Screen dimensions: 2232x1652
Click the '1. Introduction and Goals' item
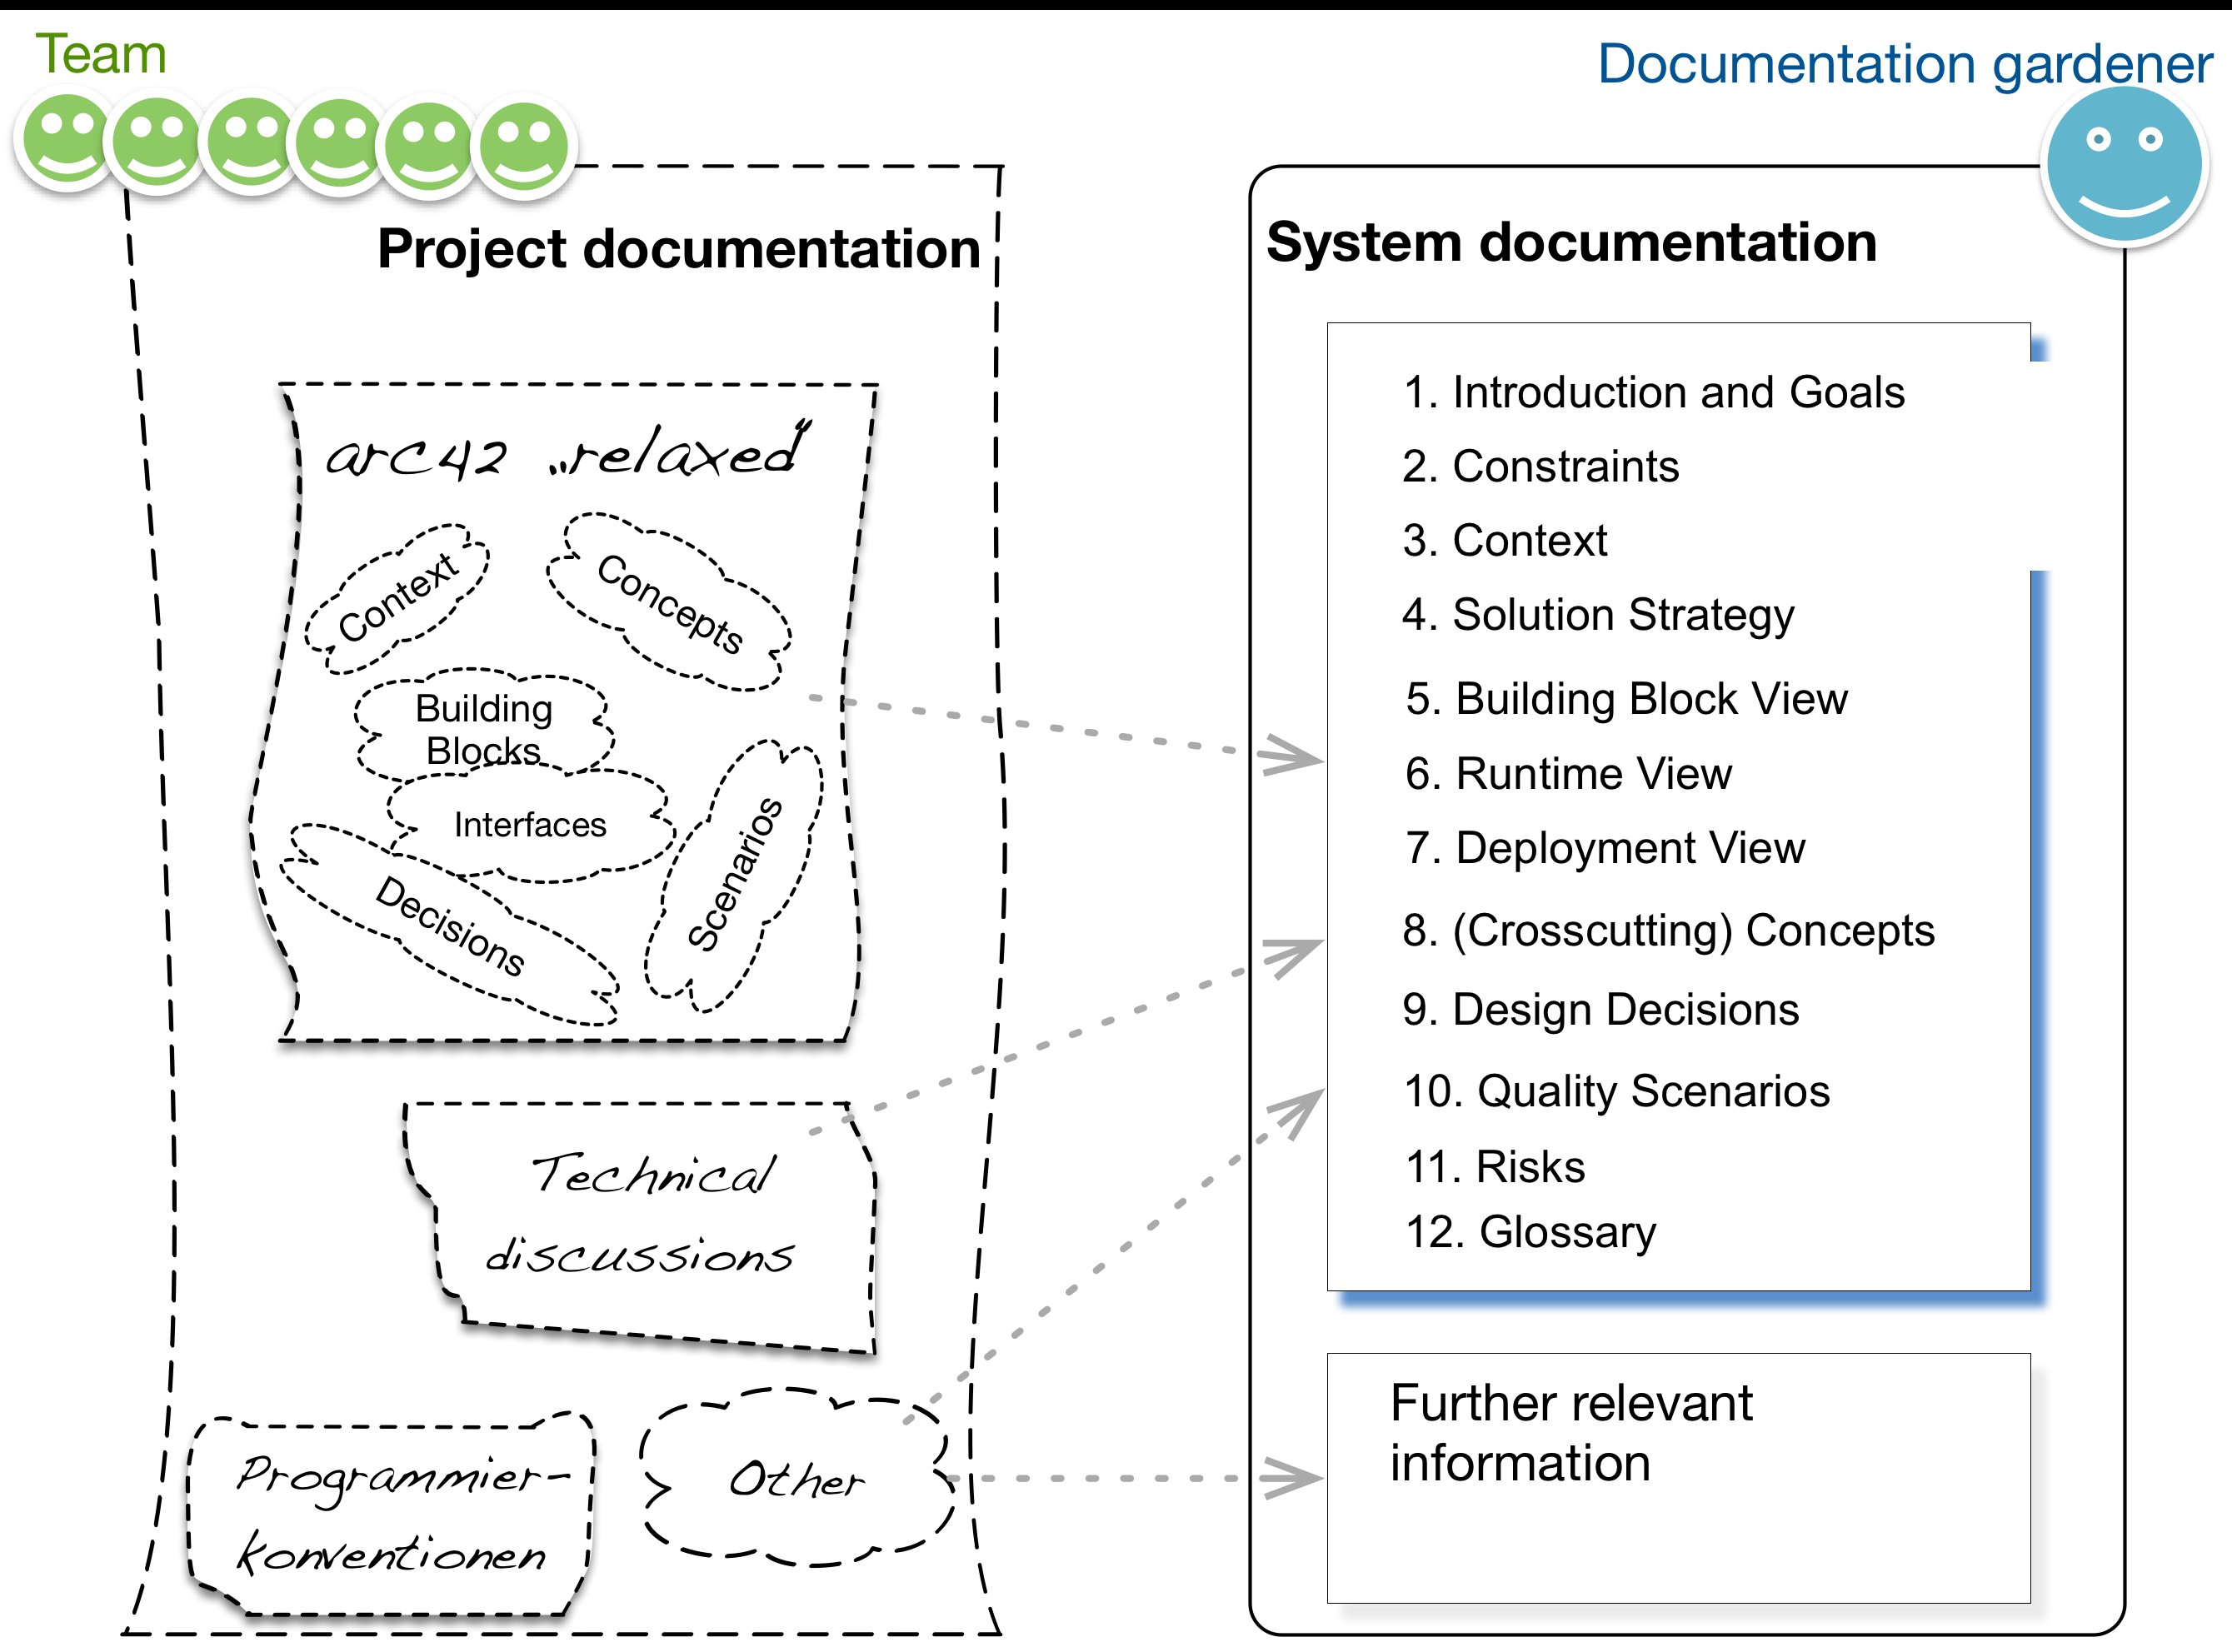[x=1653, y=392]
